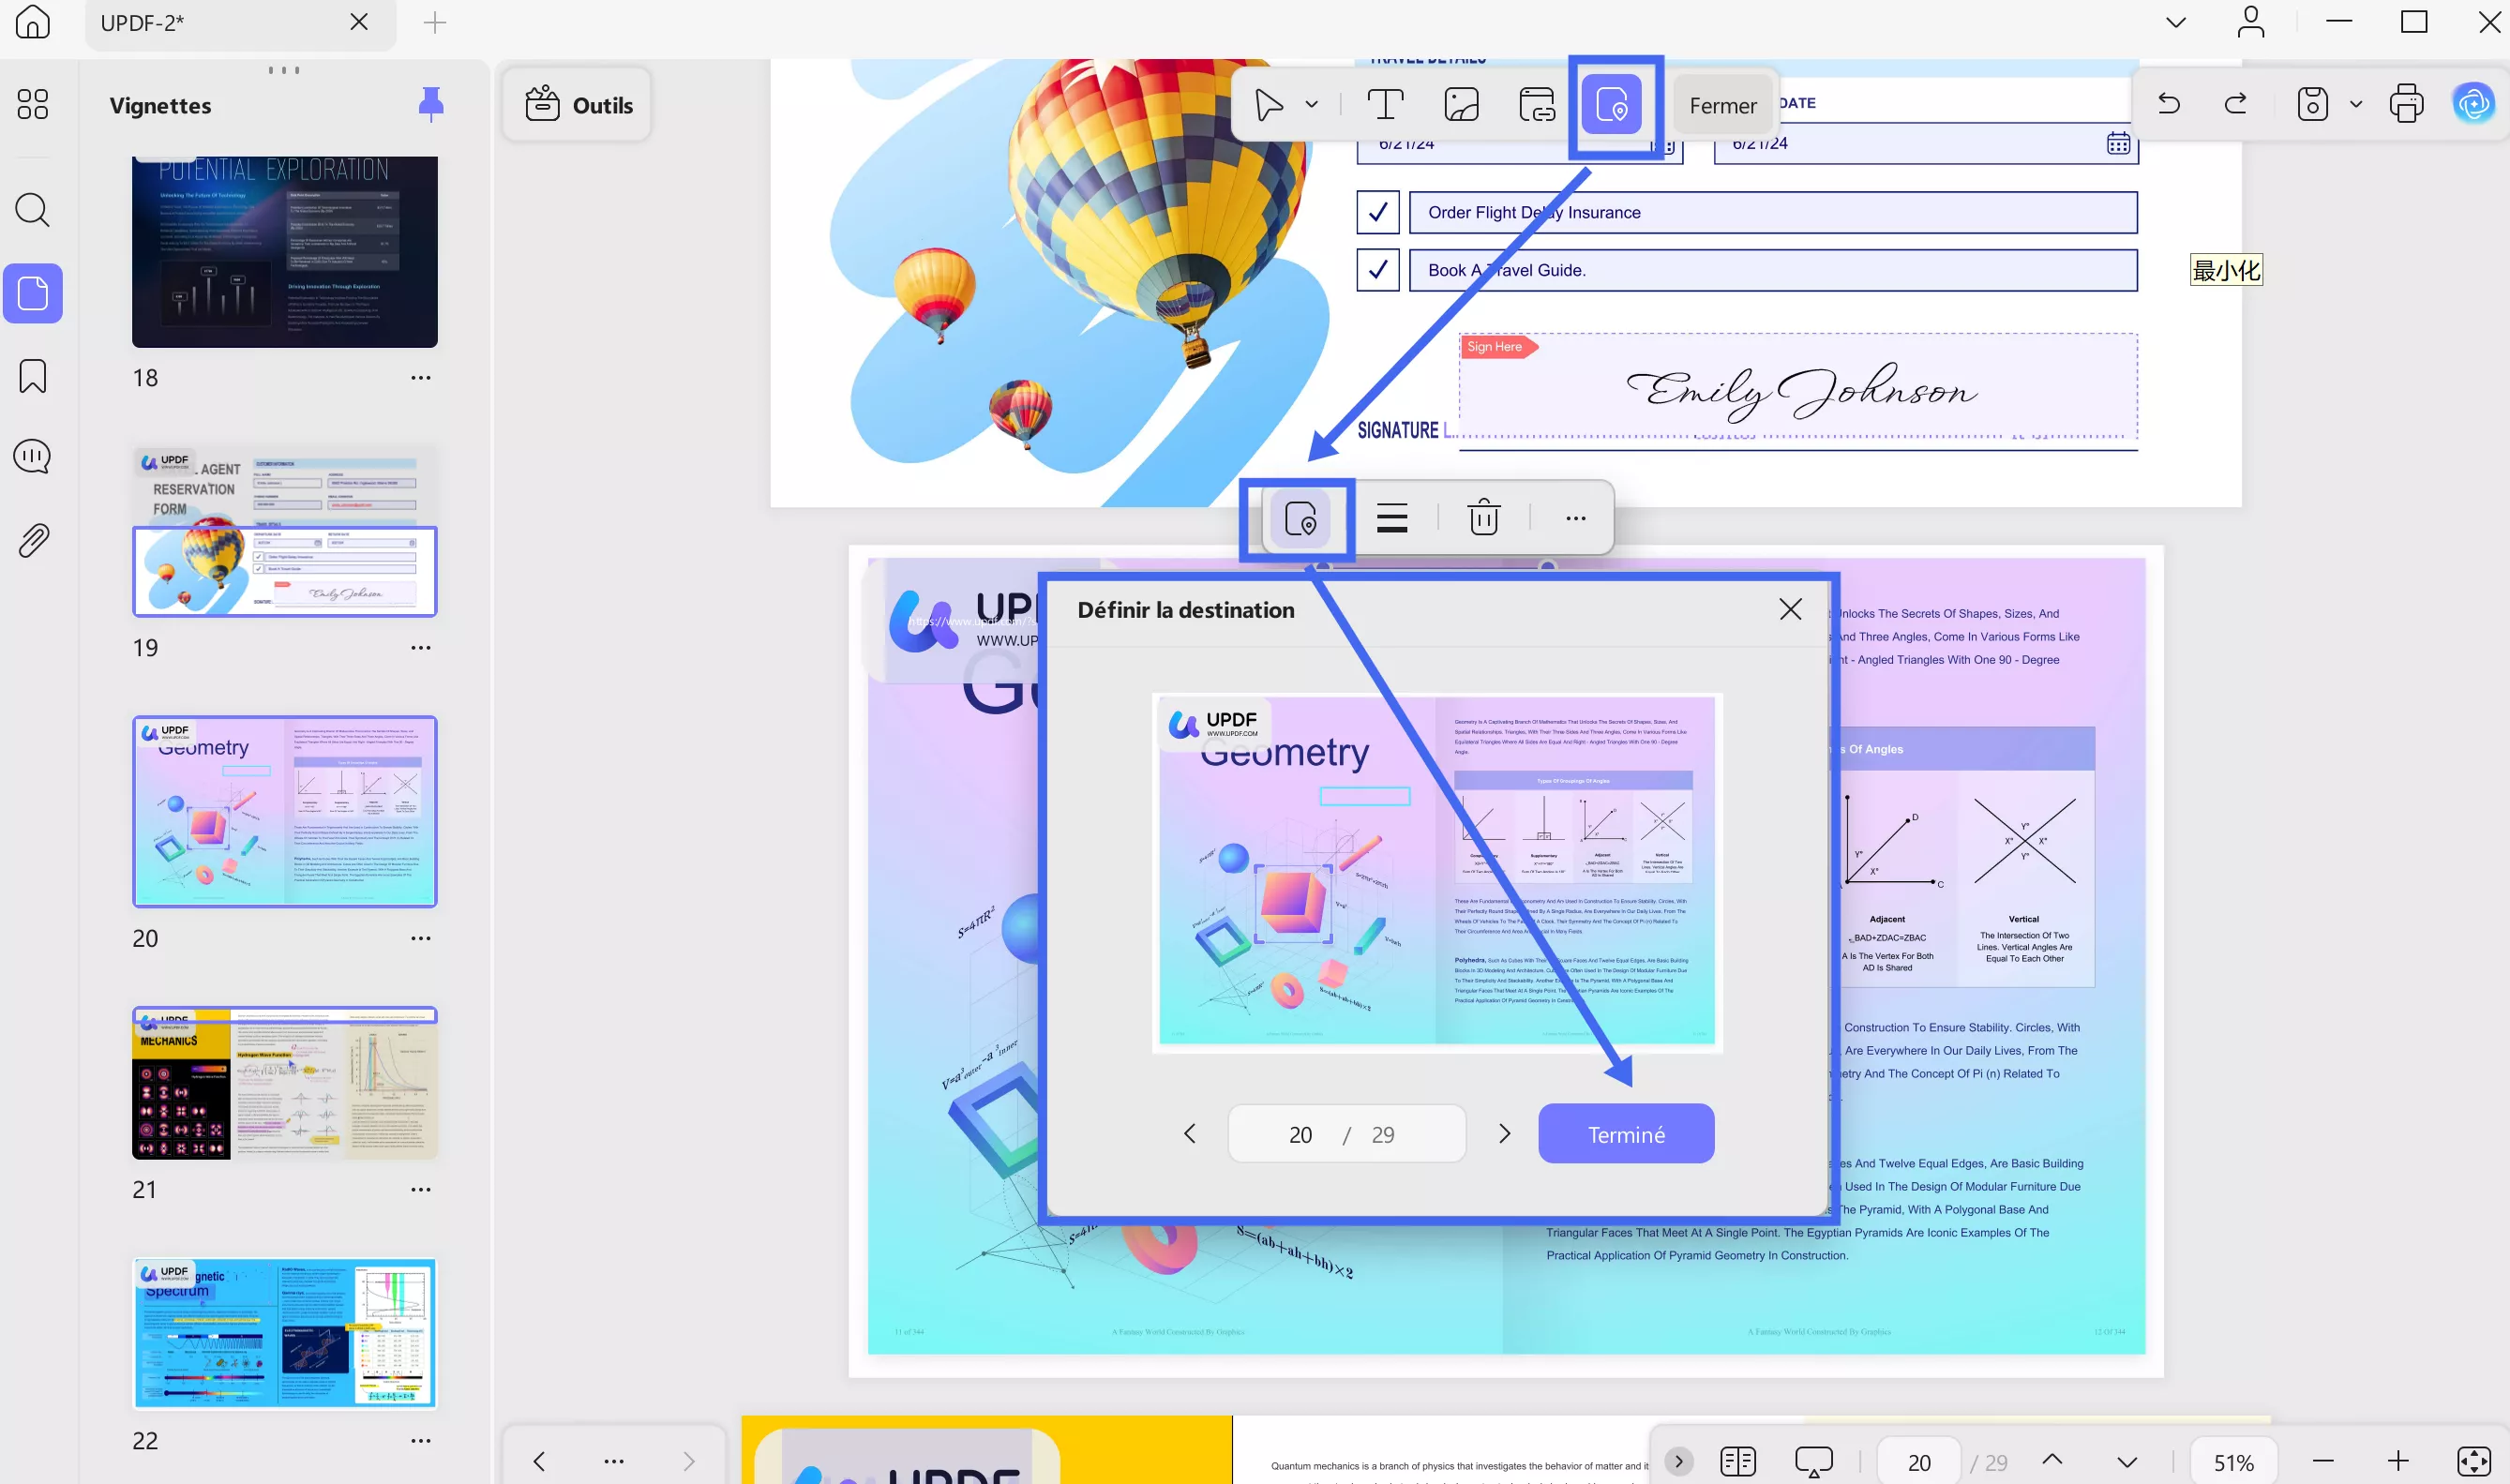Uncheck Order Flight Delay Insurance checkbox

pyautogui.click(x=1377, y=212)
